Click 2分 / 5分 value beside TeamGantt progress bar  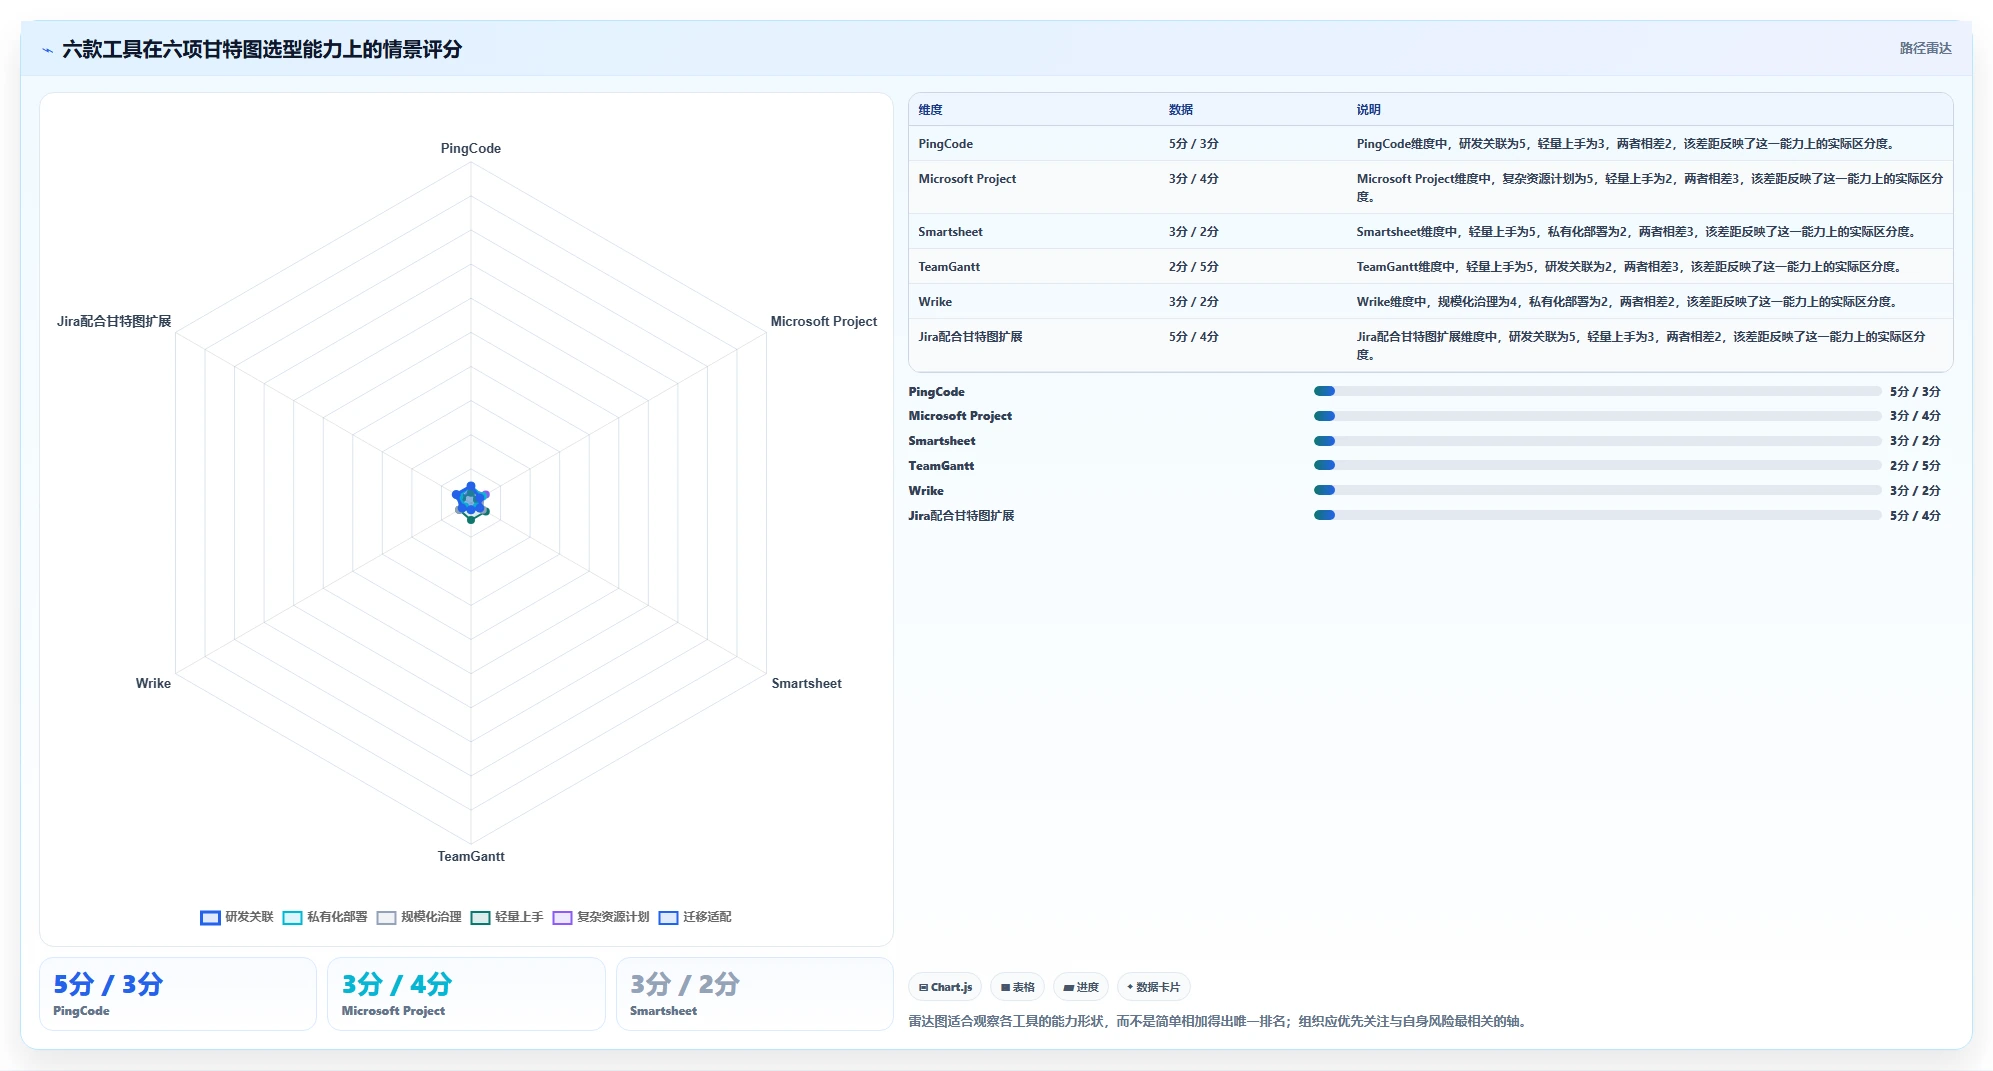point(1915,466)
